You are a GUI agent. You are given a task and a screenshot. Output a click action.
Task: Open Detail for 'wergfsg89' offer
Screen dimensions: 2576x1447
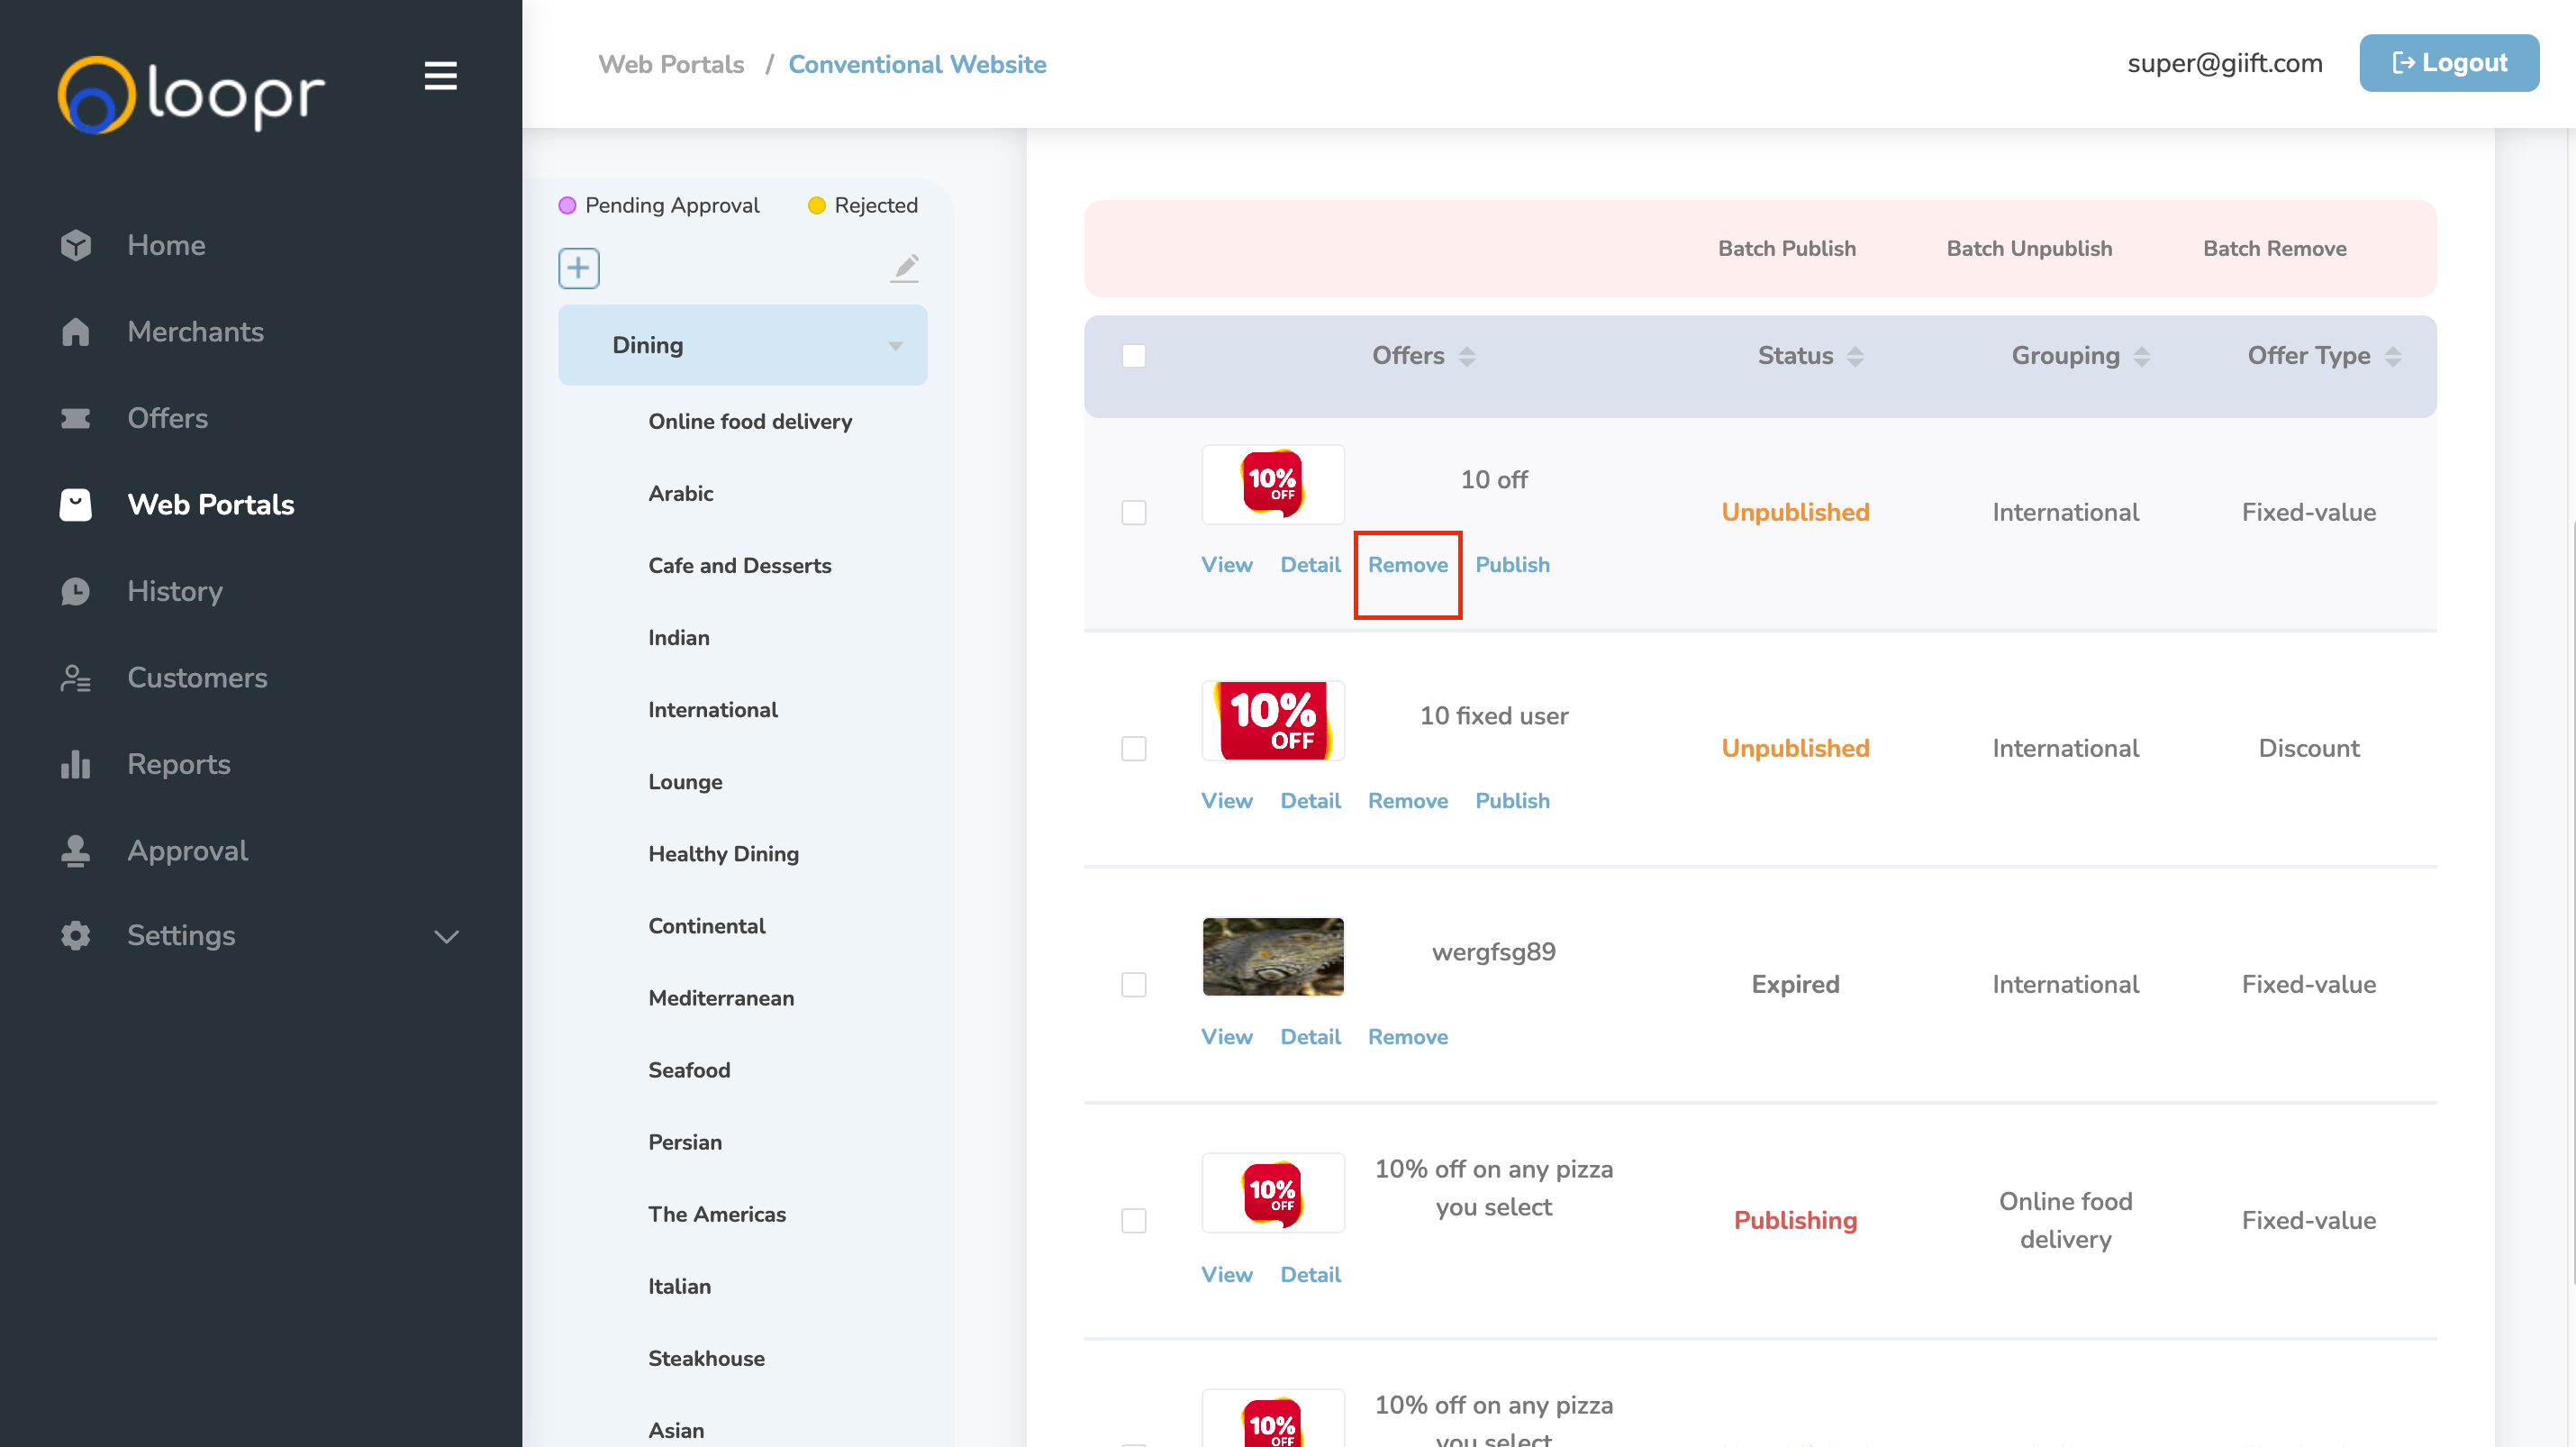tap(1310, 1036)
